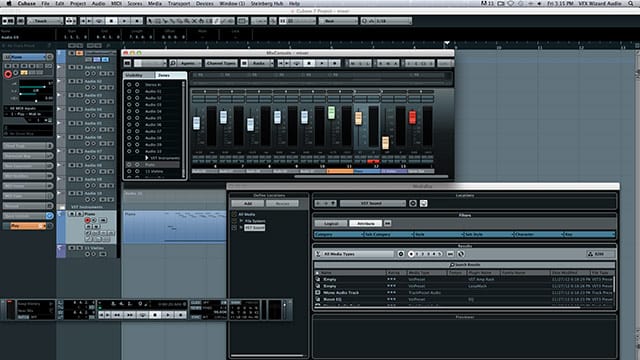
Task: Open the Category attribute filter dropdown
Action: [x=339, y=234]
